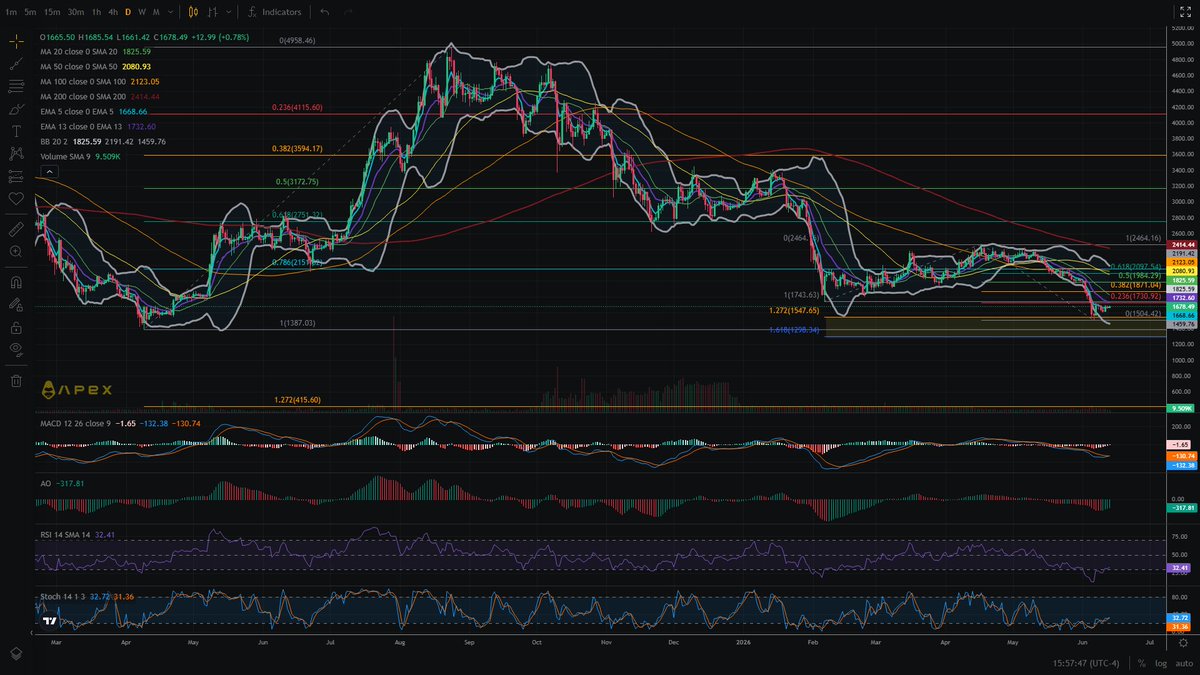Select the brush drawing tool
Screen dimensions: 1200x675
15,108
